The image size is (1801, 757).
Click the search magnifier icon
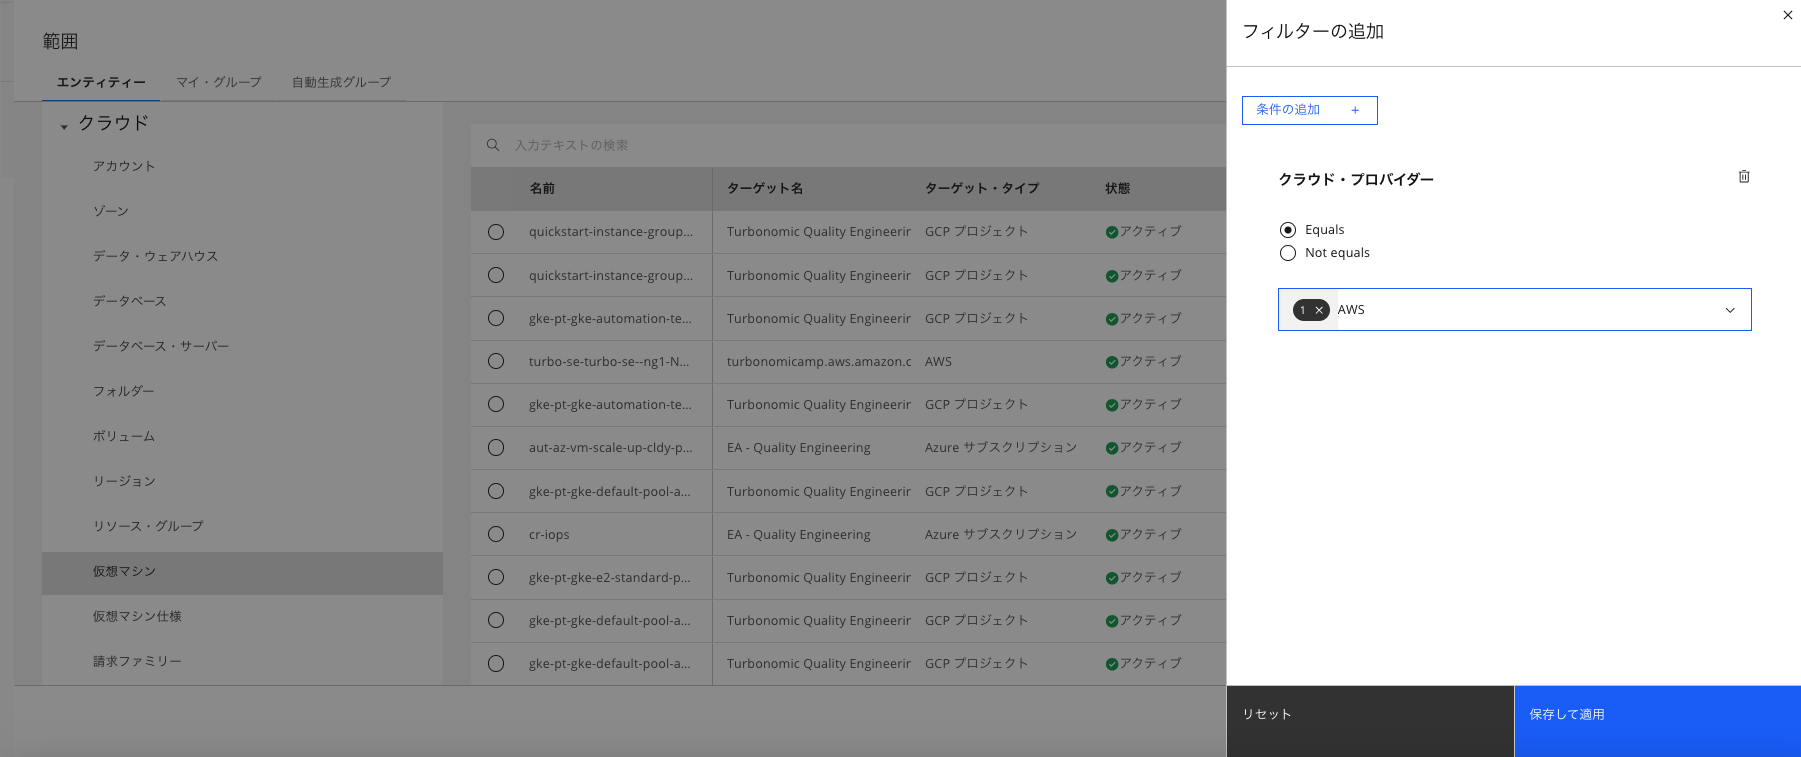point(493,145)
